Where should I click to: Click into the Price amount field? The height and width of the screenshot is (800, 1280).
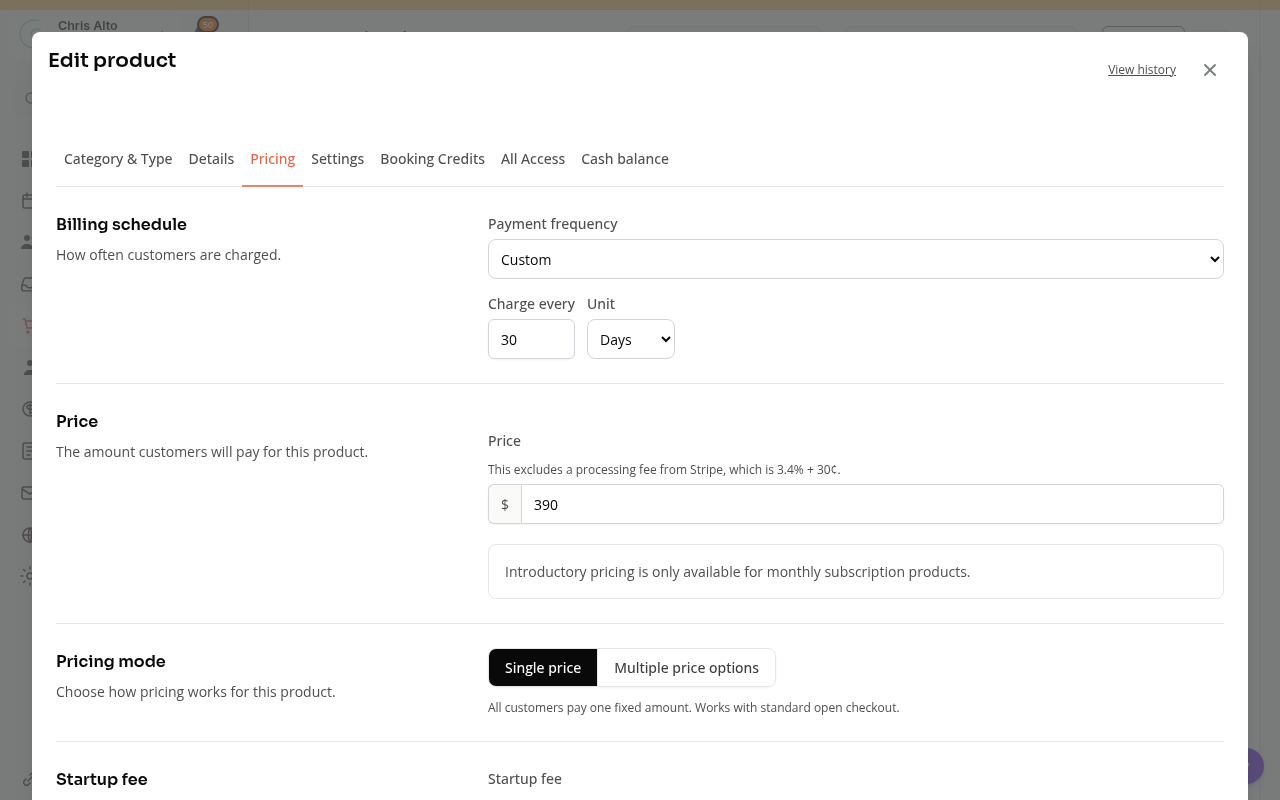point(872,505)
